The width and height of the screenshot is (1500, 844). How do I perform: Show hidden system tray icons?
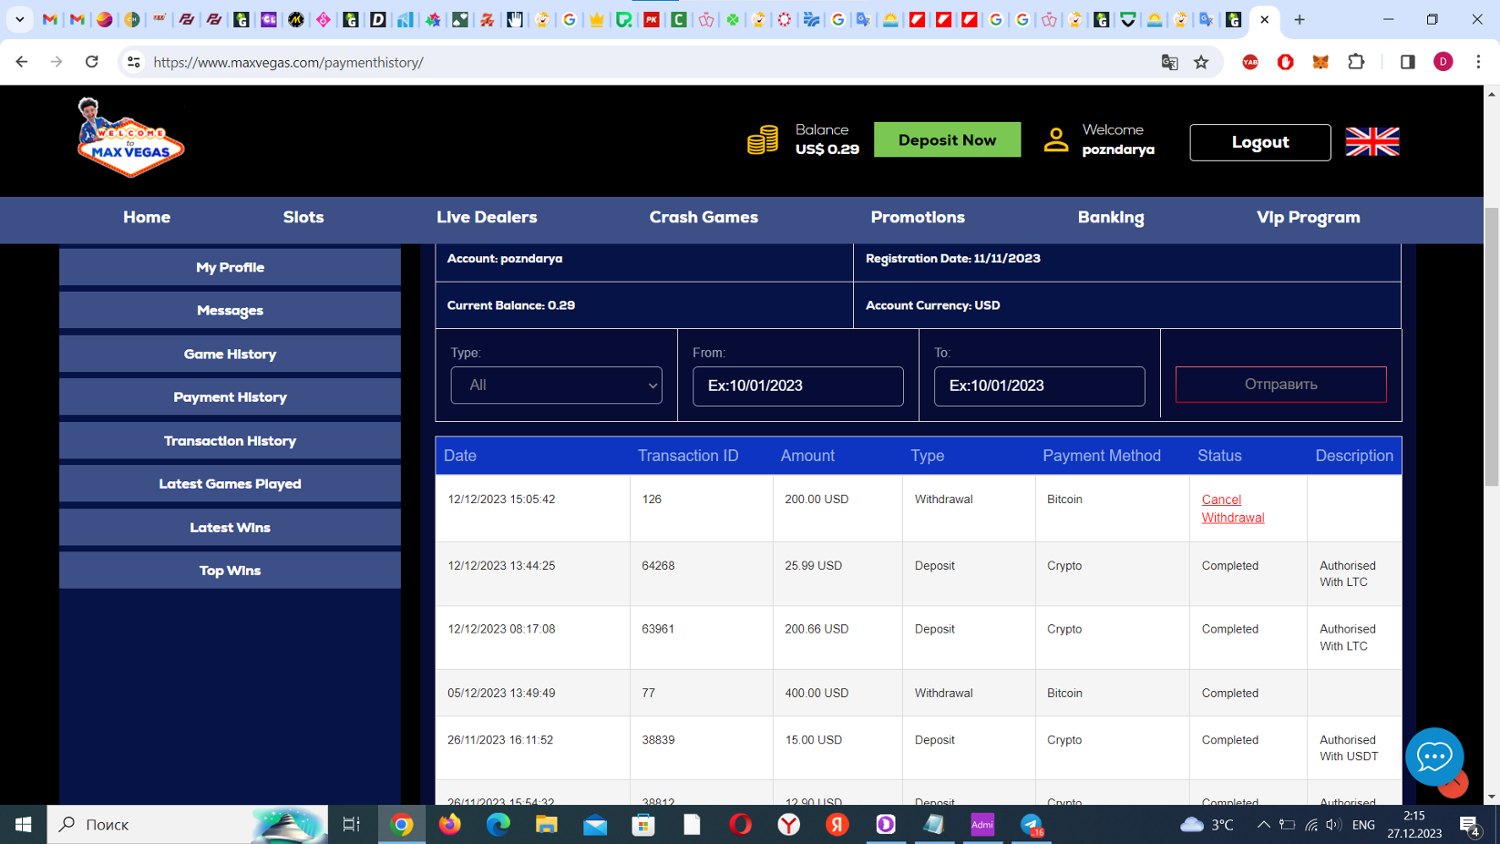(1263, 825)
